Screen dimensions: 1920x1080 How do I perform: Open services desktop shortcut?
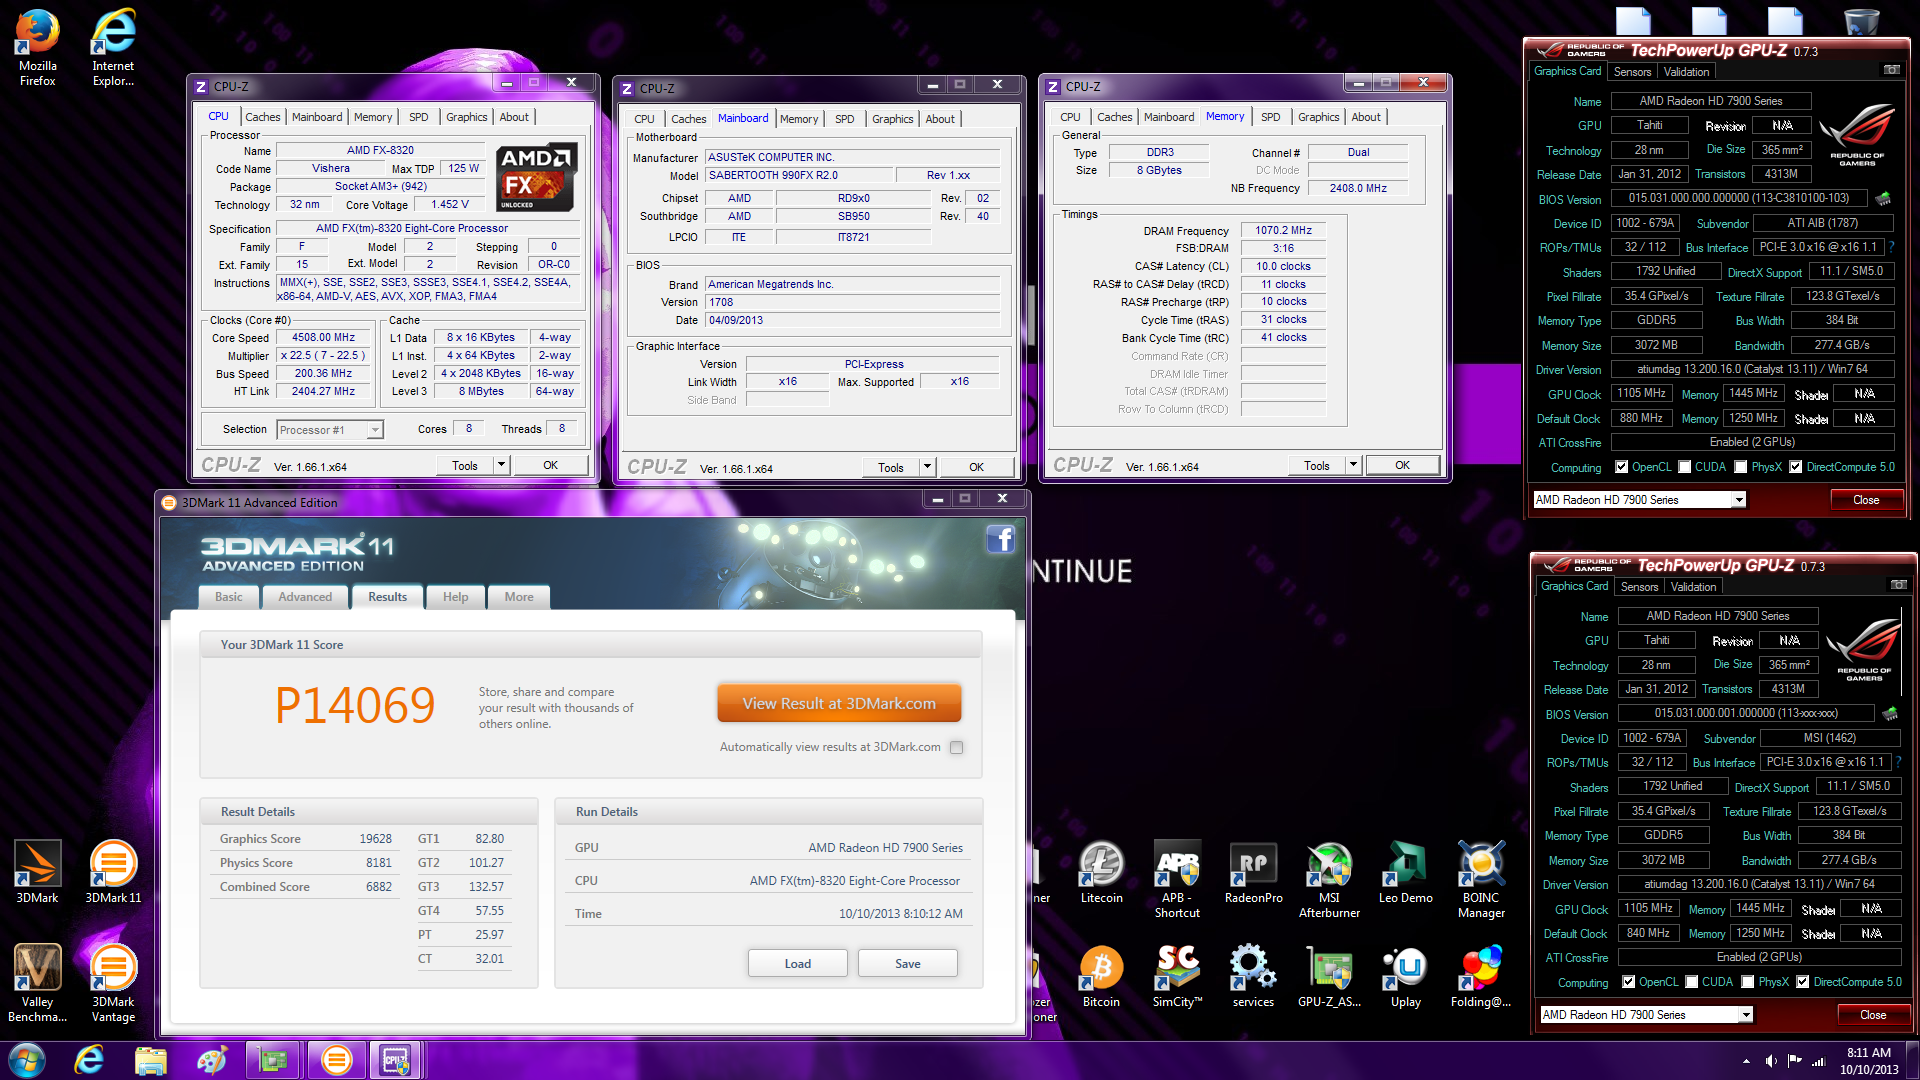[1253, 975]
